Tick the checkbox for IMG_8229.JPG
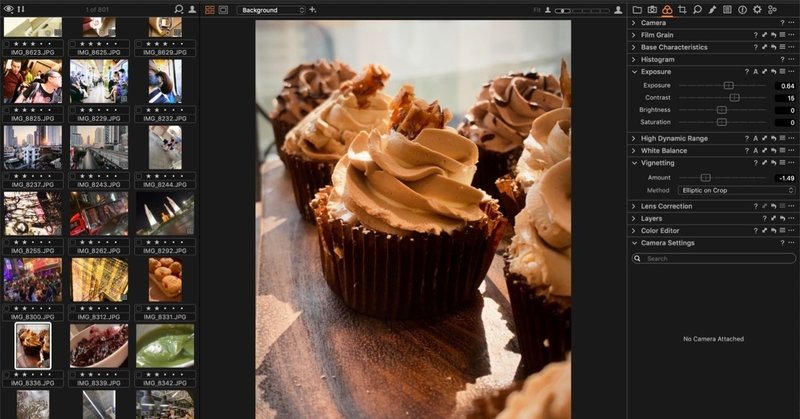Screen dimensions: 800x419 tap(73, 110)
